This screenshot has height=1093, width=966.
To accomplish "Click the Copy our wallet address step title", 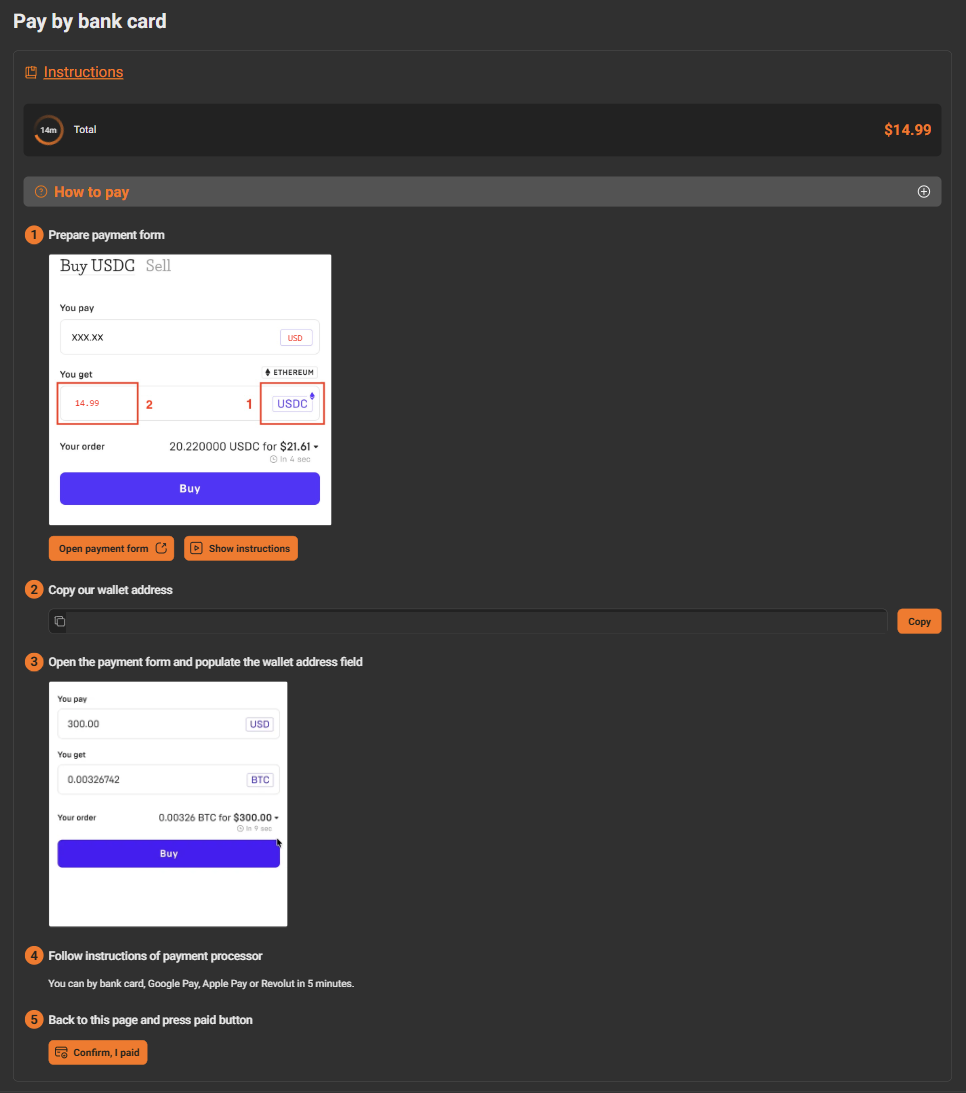I will pyautogui.click(x=110, y=590).
